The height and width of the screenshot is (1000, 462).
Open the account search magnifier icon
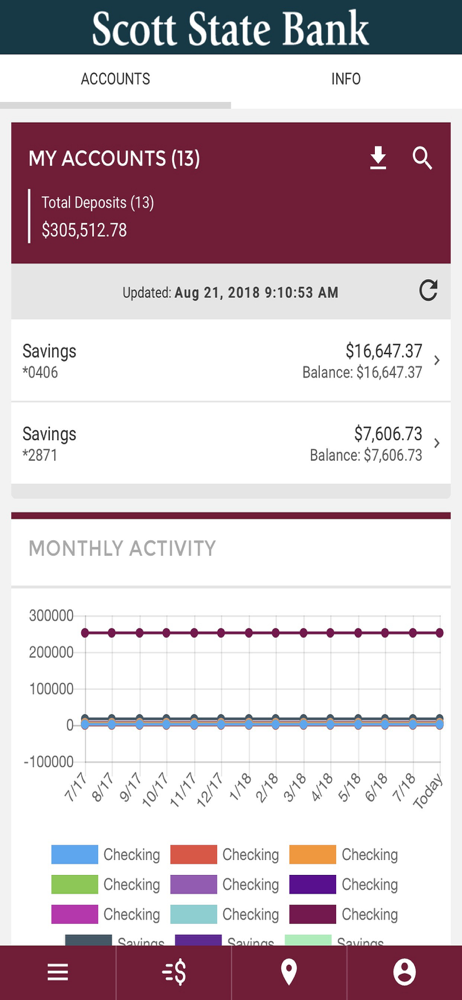coord(422,158)
